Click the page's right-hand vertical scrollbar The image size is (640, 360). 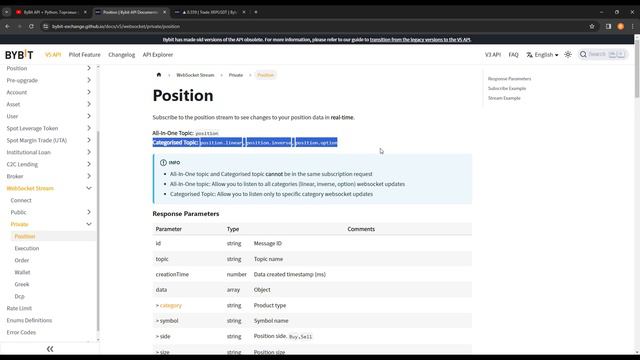pyautogui.click(x=637, y=69)
